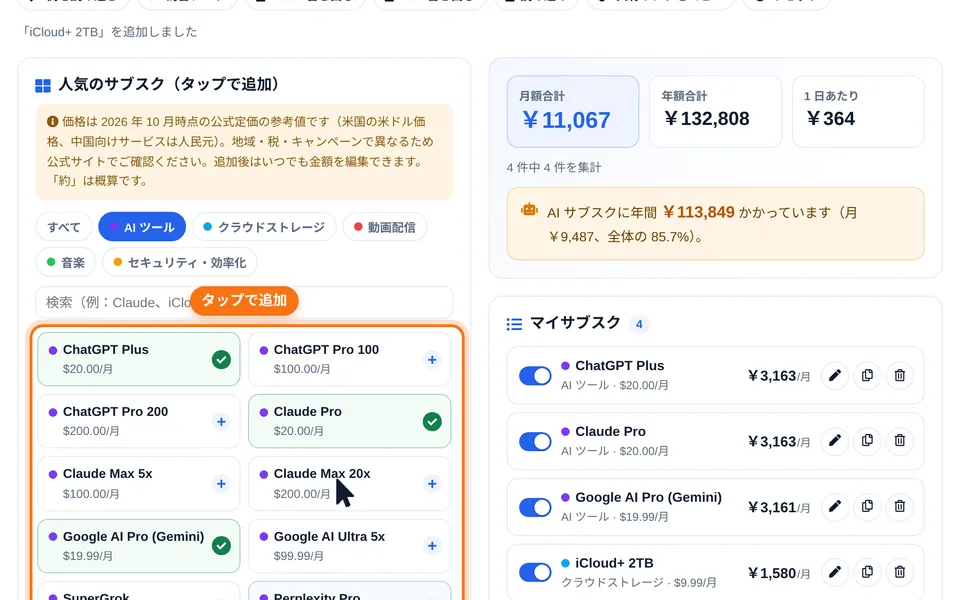Click the Claude Pro preset card
This screenshot has width=960, height=600.
(350, 421)
